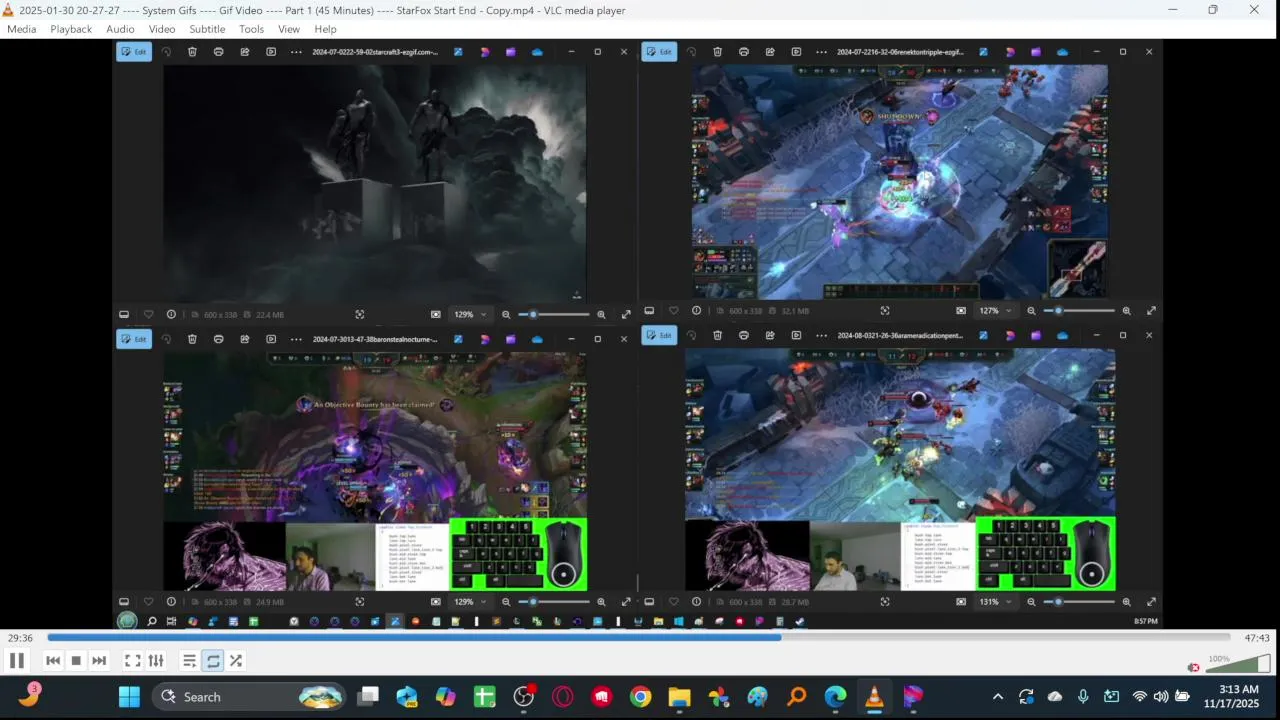Viewport: 1280px width, 720px height.
Task: Show hidden system tray icons
Action: pyautogui.click(x=997, y=697)
